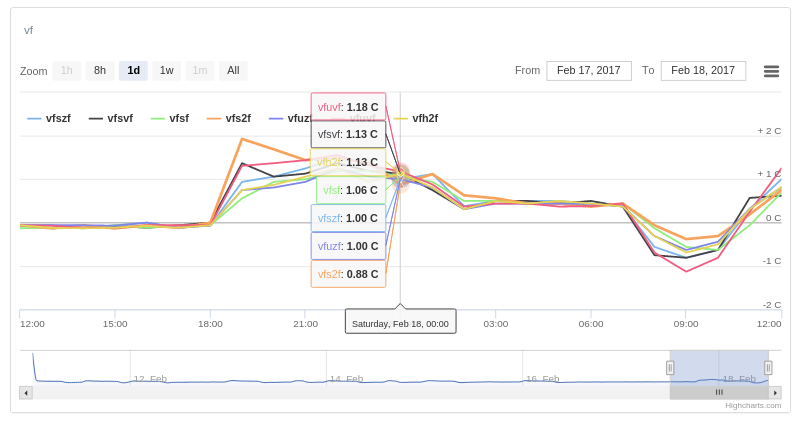The height and width of the screenshot is (427, 798).
Task: Switch zoom to 1w
Action: click(x=167, y=71)
